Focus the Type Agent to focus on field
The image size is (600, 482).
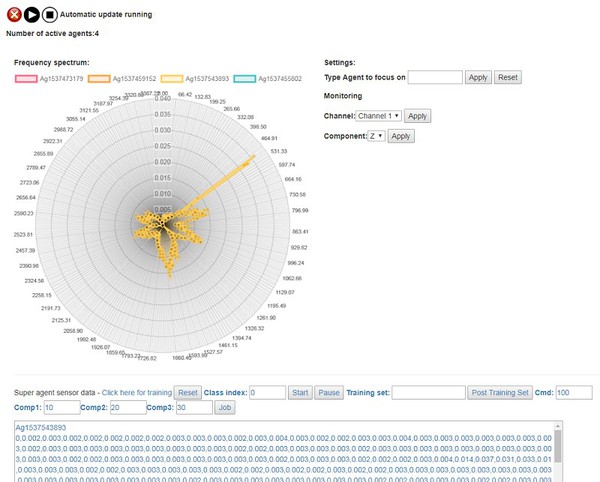pyautogui.click(x=435, y=77)
